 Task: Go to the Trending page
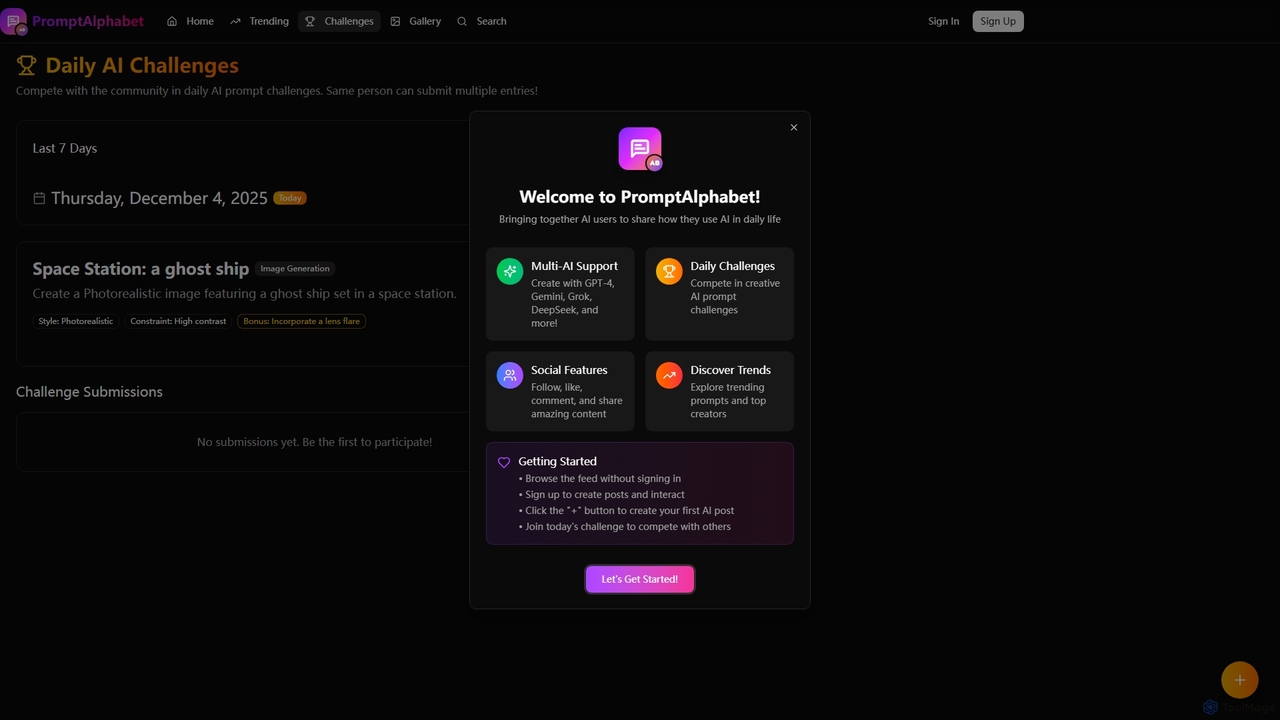(x=259, y=21)
